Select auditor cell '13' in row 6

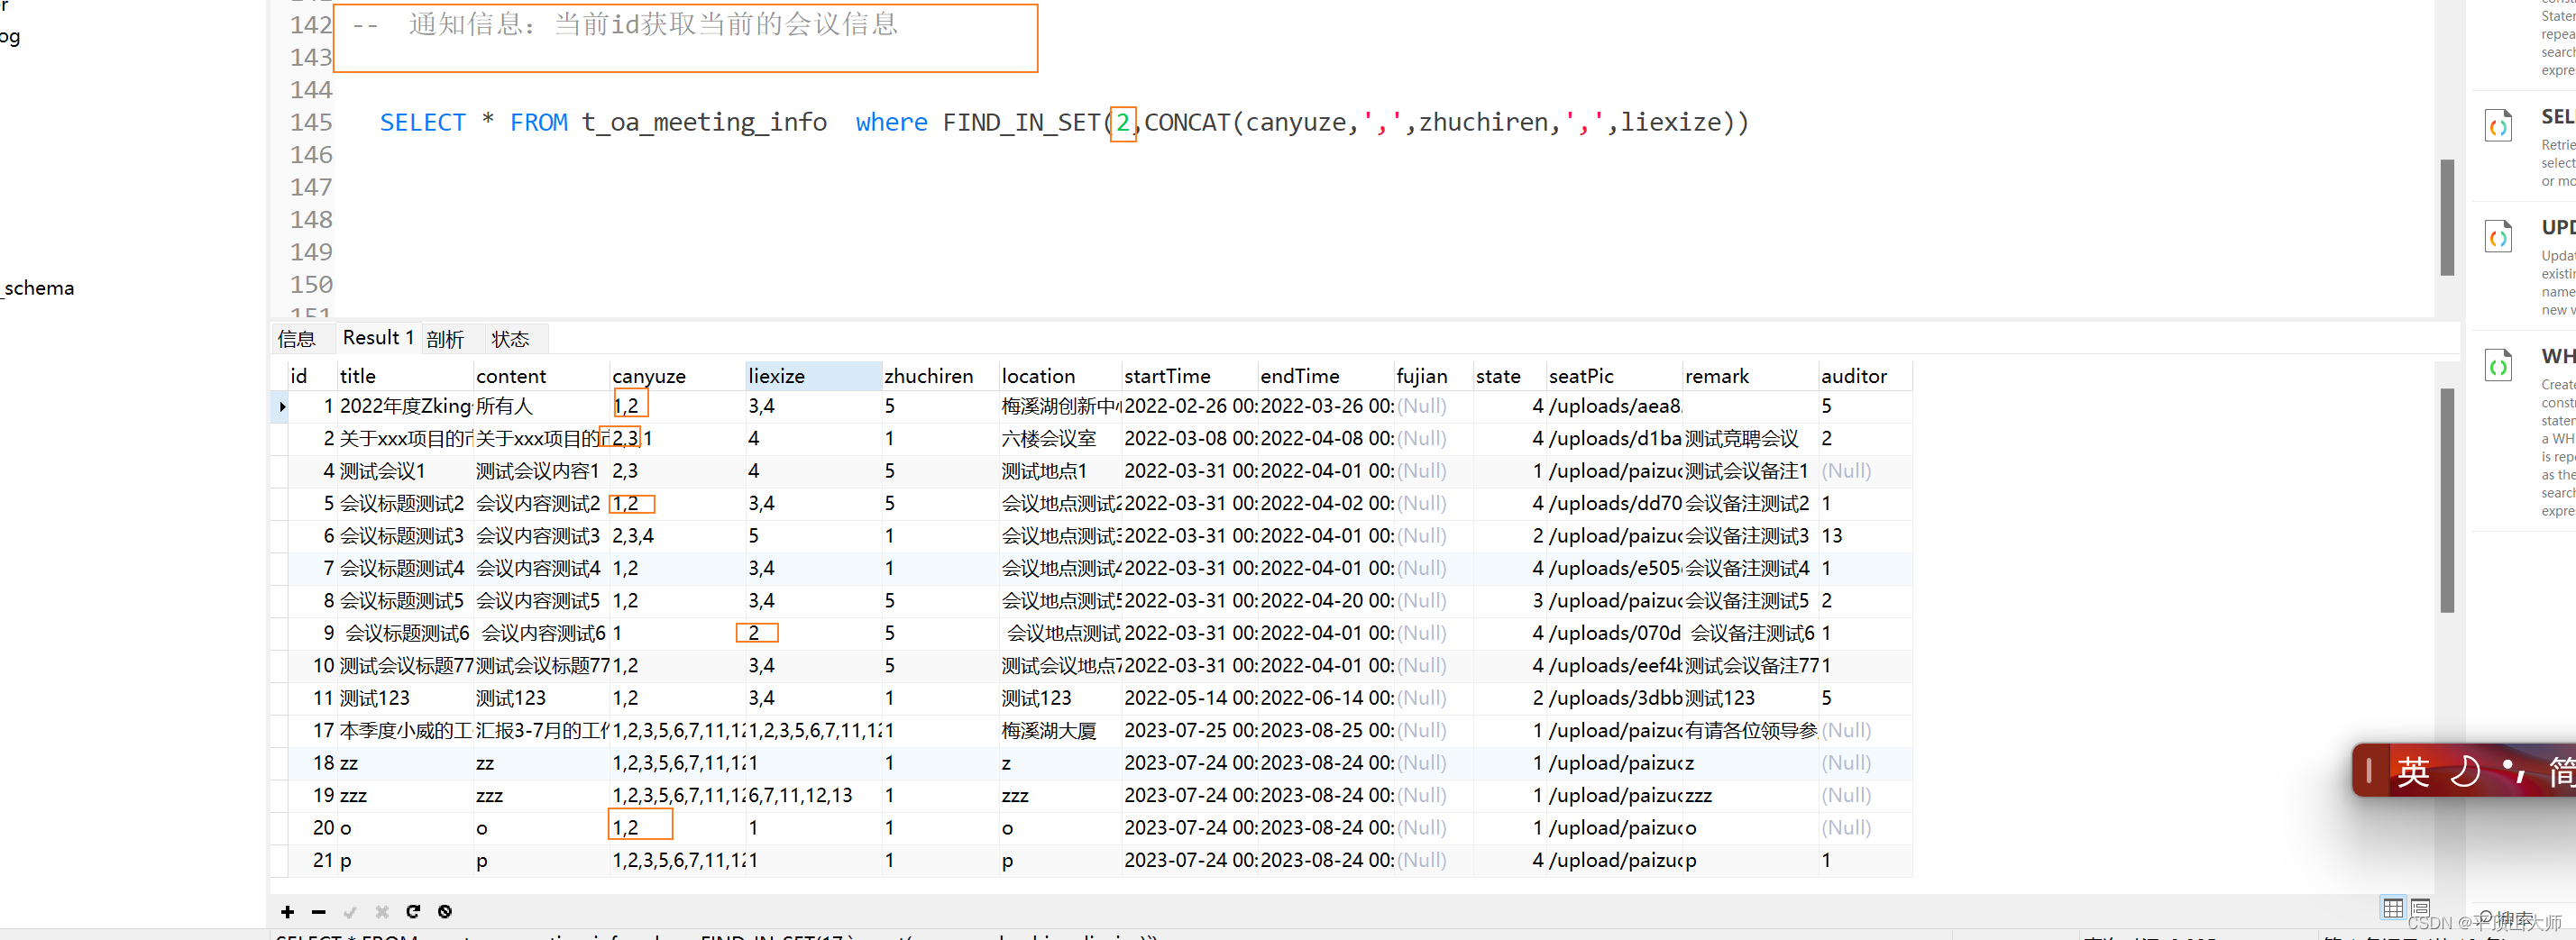click(x=1865, y=536)
